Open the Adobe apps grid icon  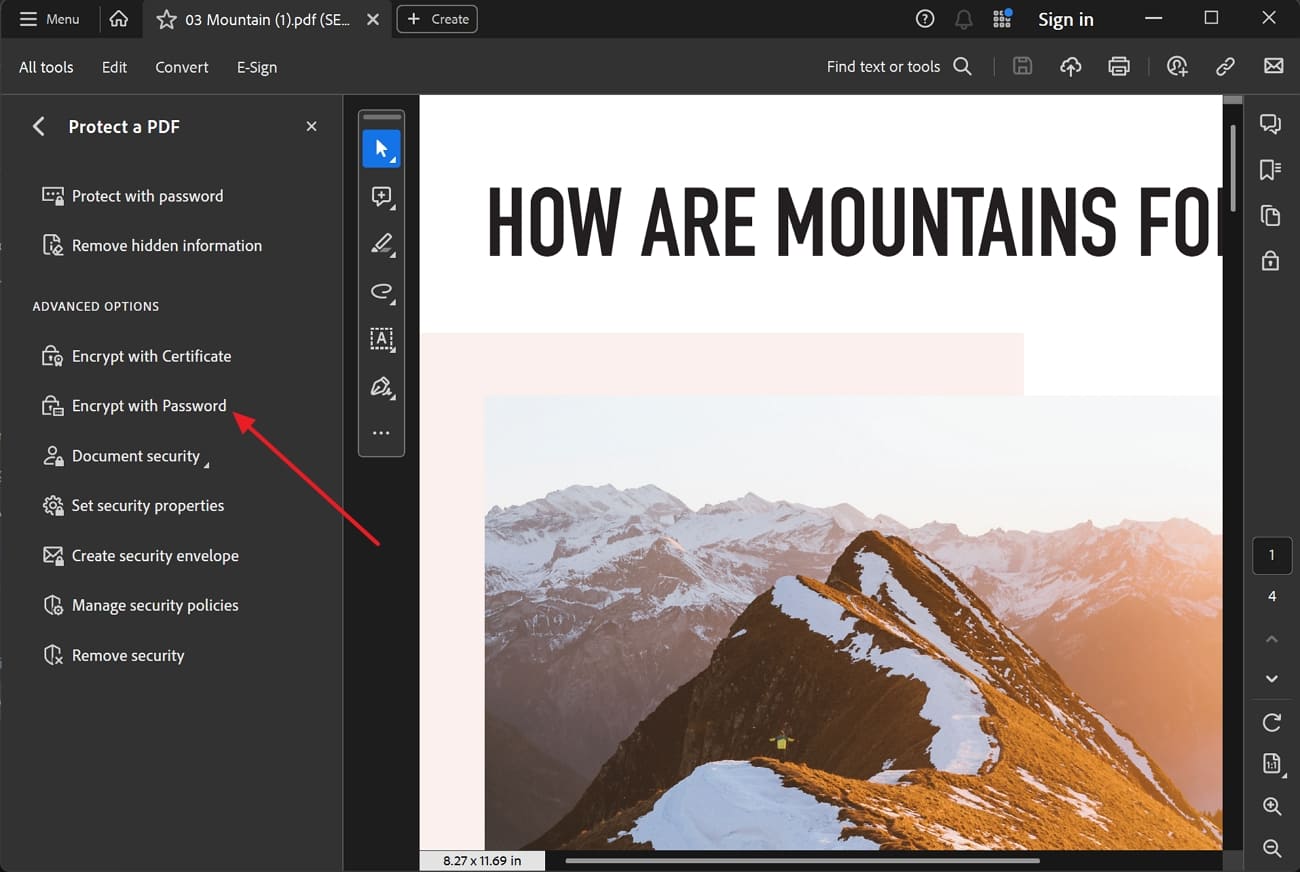(1001, 19)
